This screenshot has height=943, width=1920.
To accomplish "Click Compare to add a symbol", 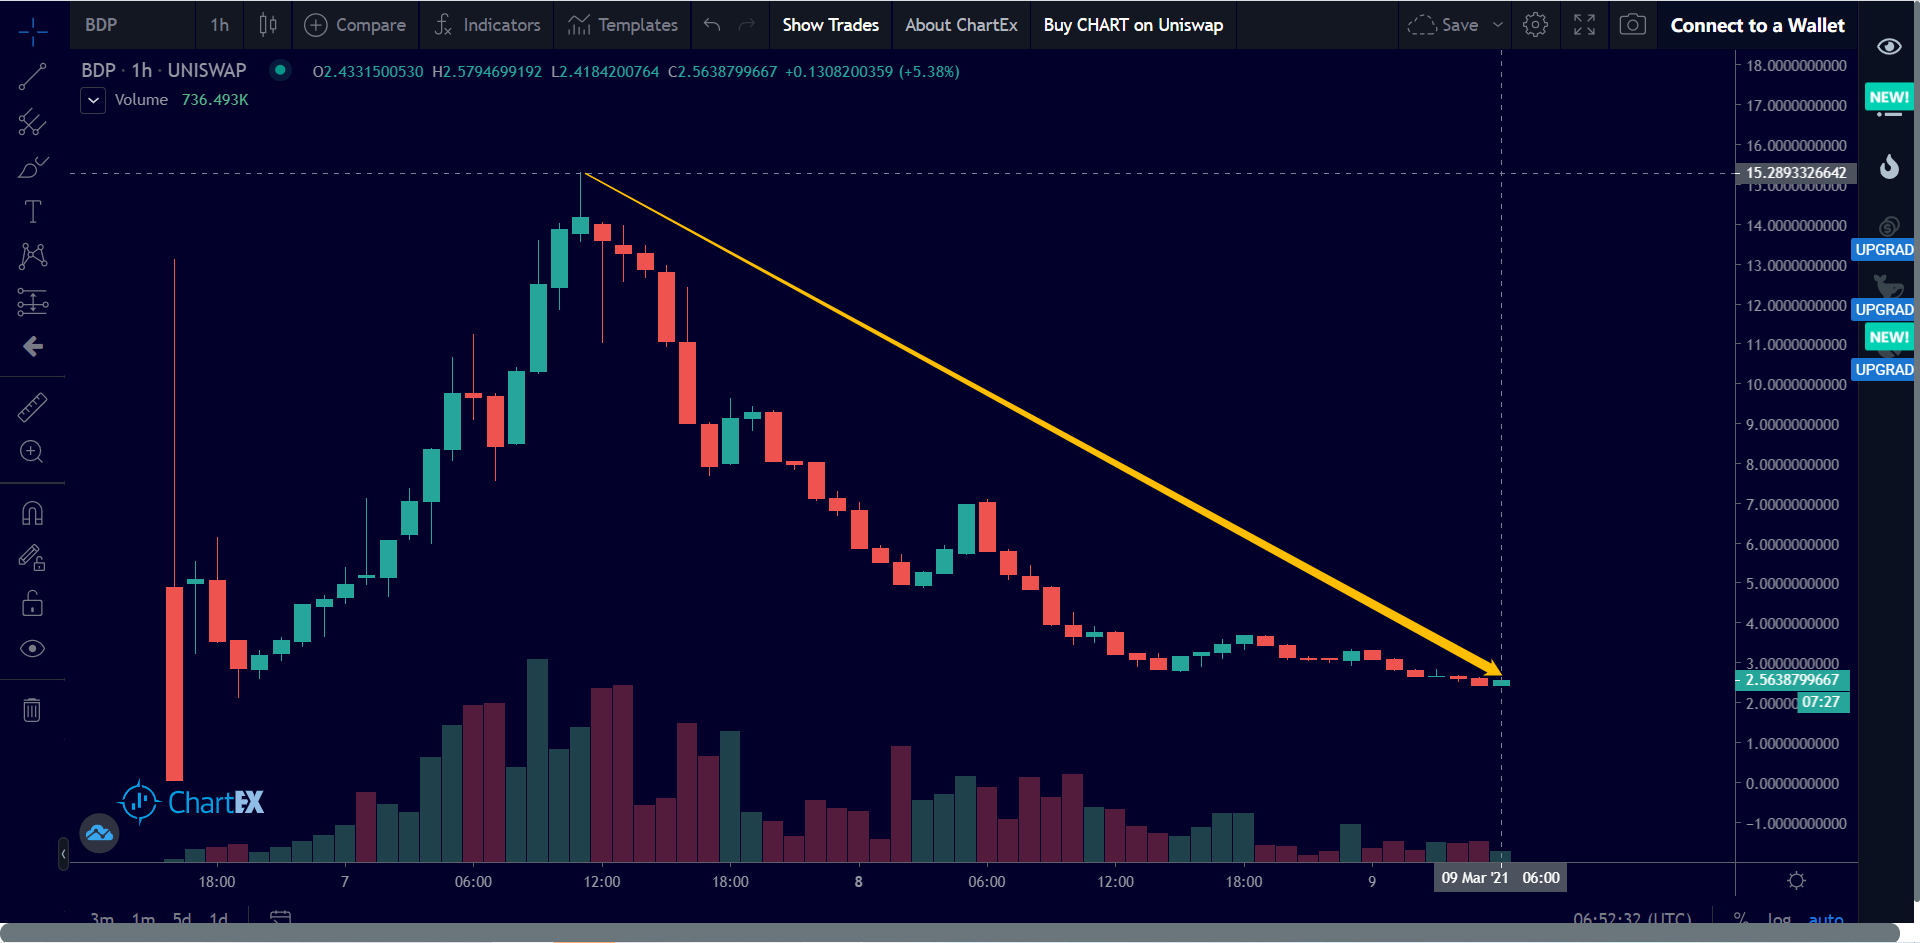I will pyautogui.click(x=355, y=25).
